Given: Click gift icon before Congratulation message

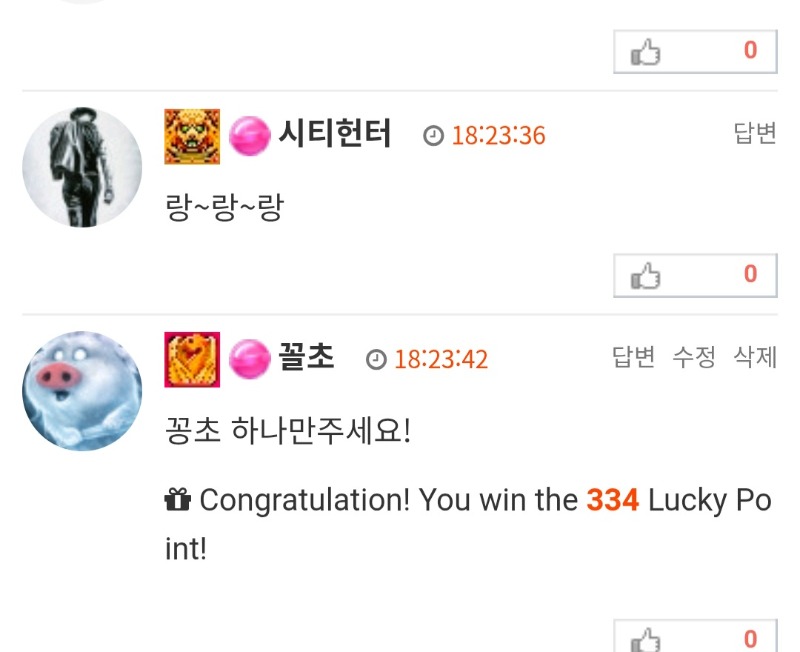Looking at the screenshot, I should point(178,499).
